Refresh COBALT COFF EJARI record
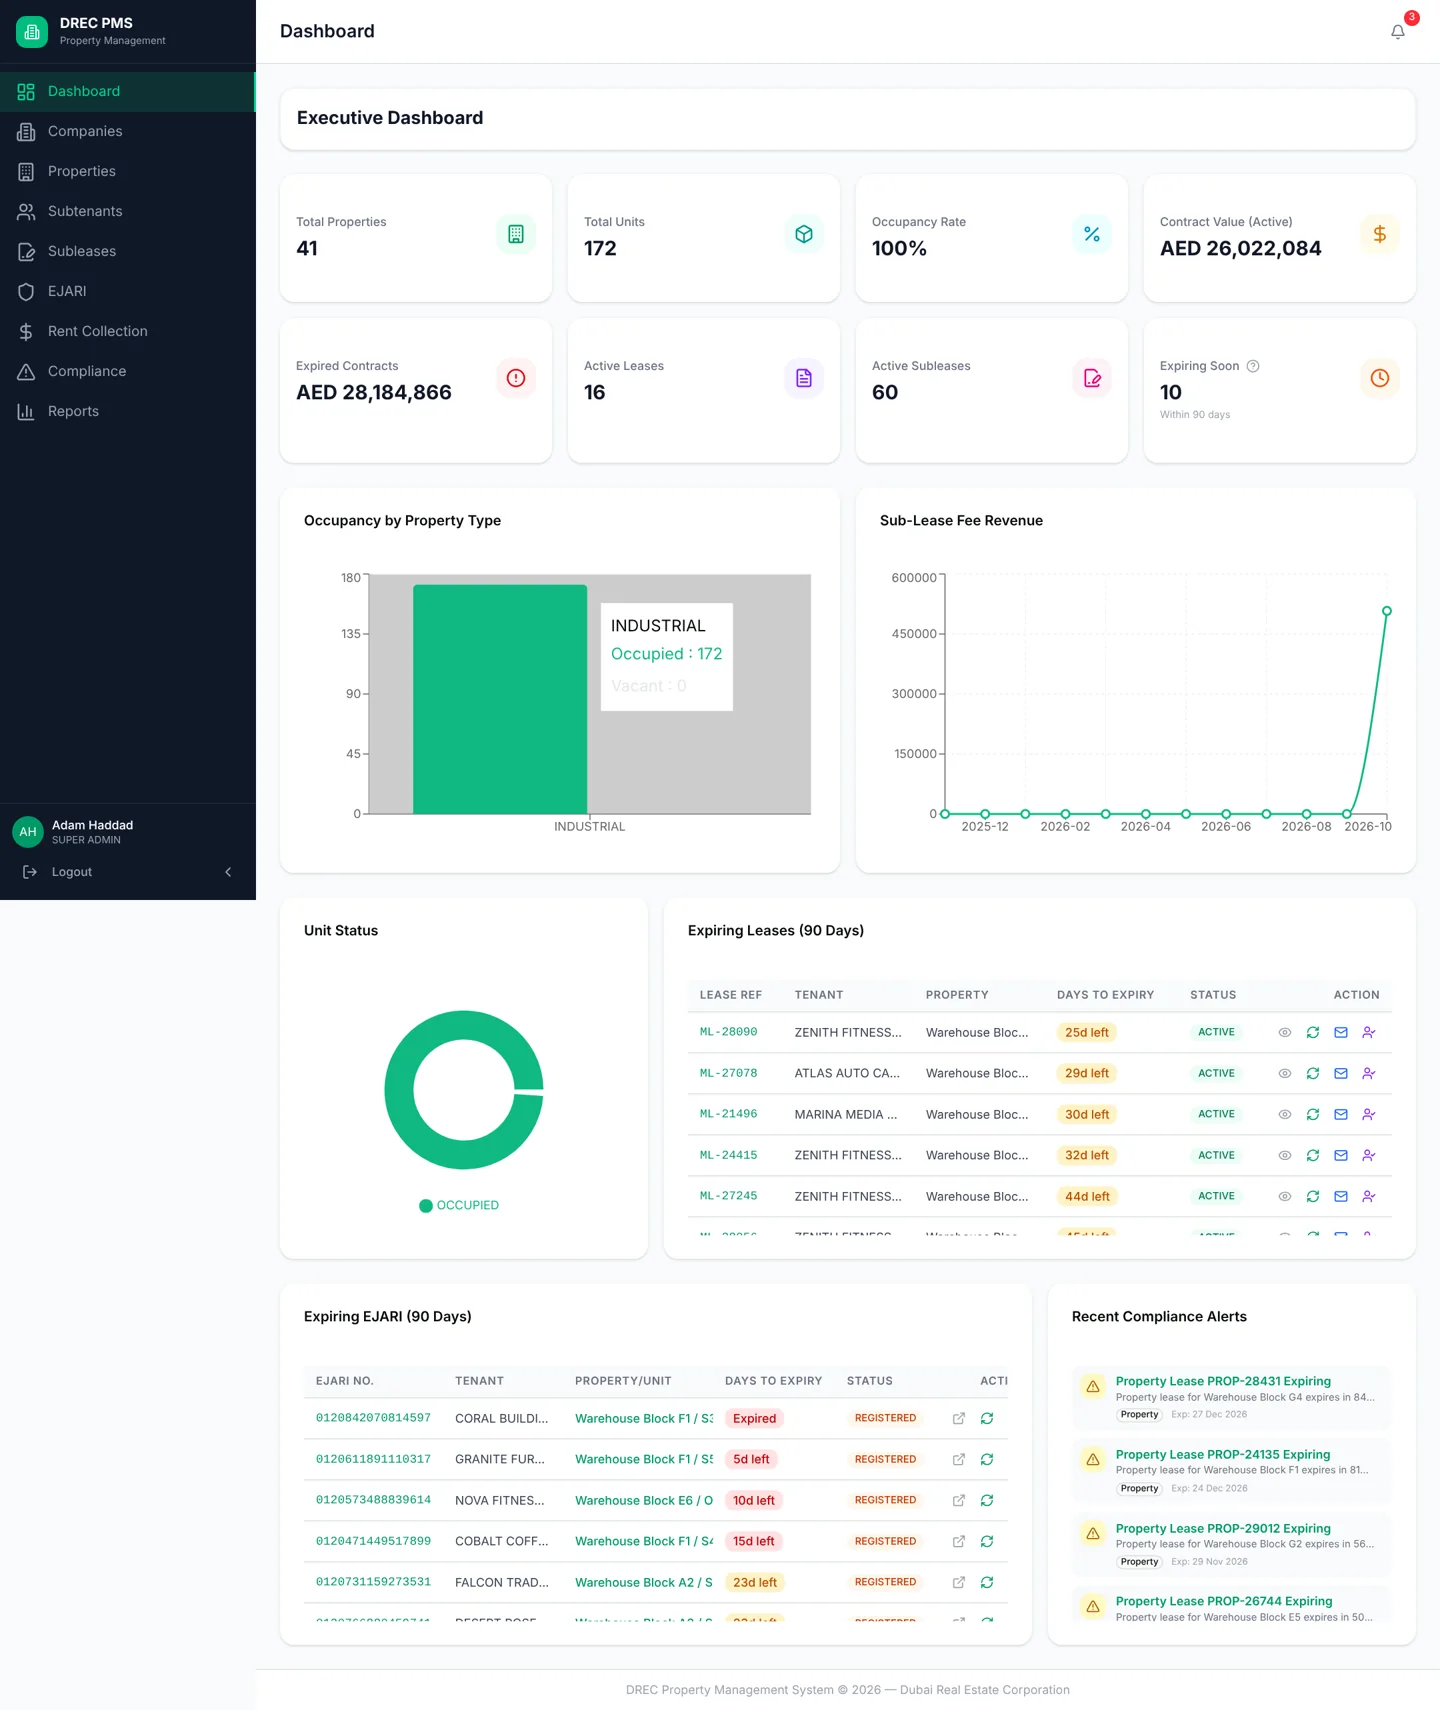 pyautogui.click(x=987, y=1542)
